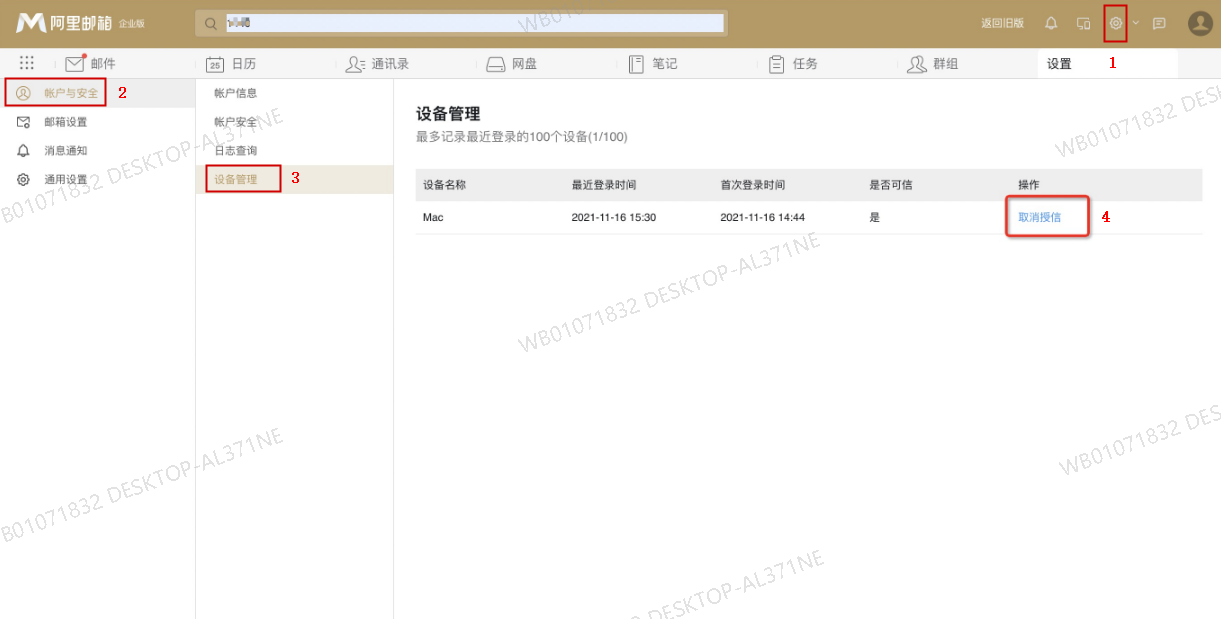1221x619 pixels.
Task: Select the 消息通知 notification sidebar icon
Action: (x=22, y=150)
